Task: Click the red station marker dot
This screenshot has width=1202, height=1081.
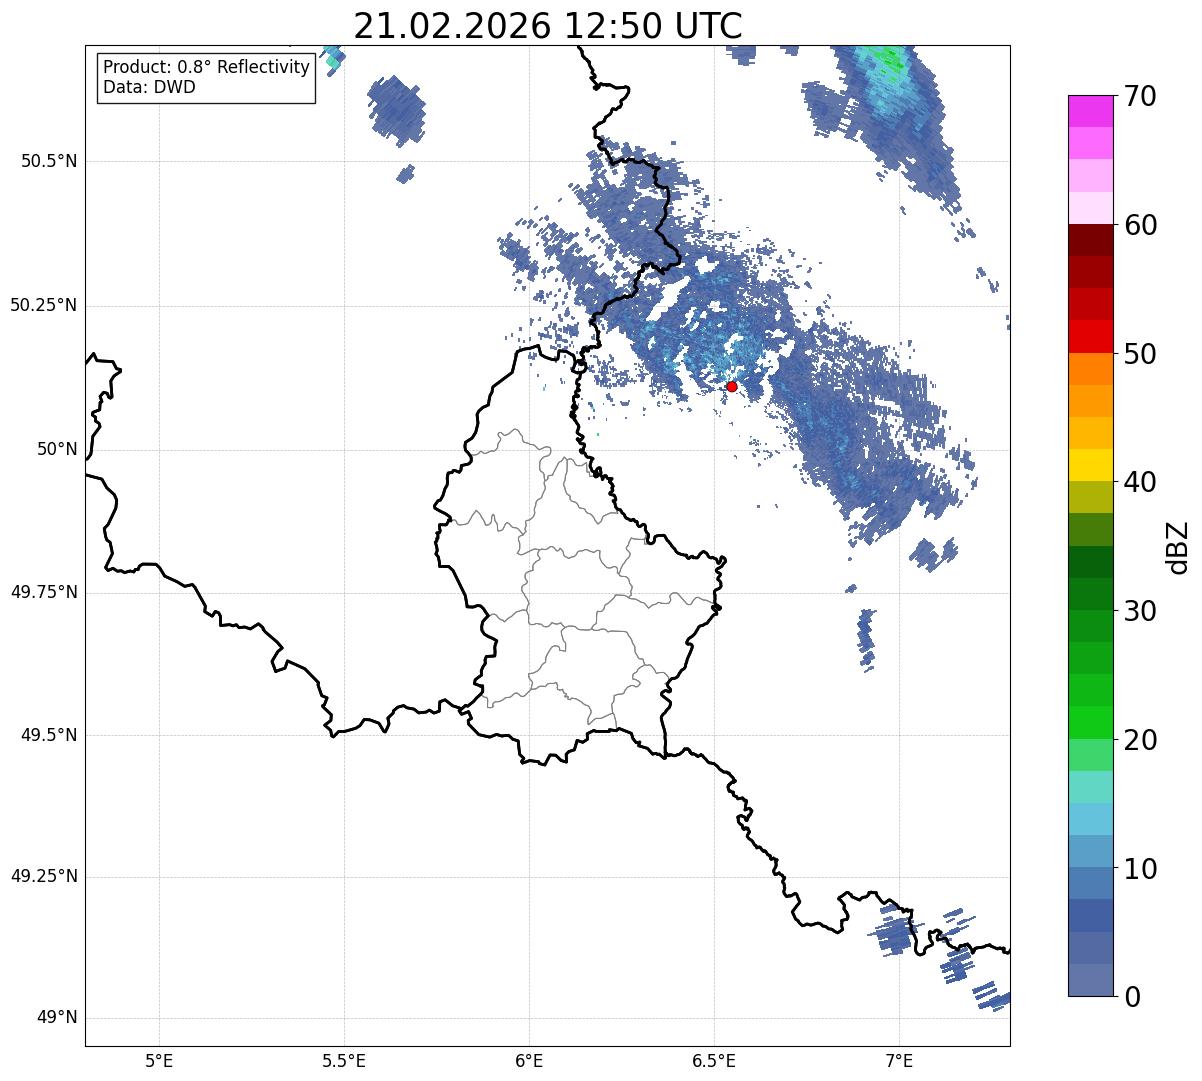Action: tap(732, 386)
